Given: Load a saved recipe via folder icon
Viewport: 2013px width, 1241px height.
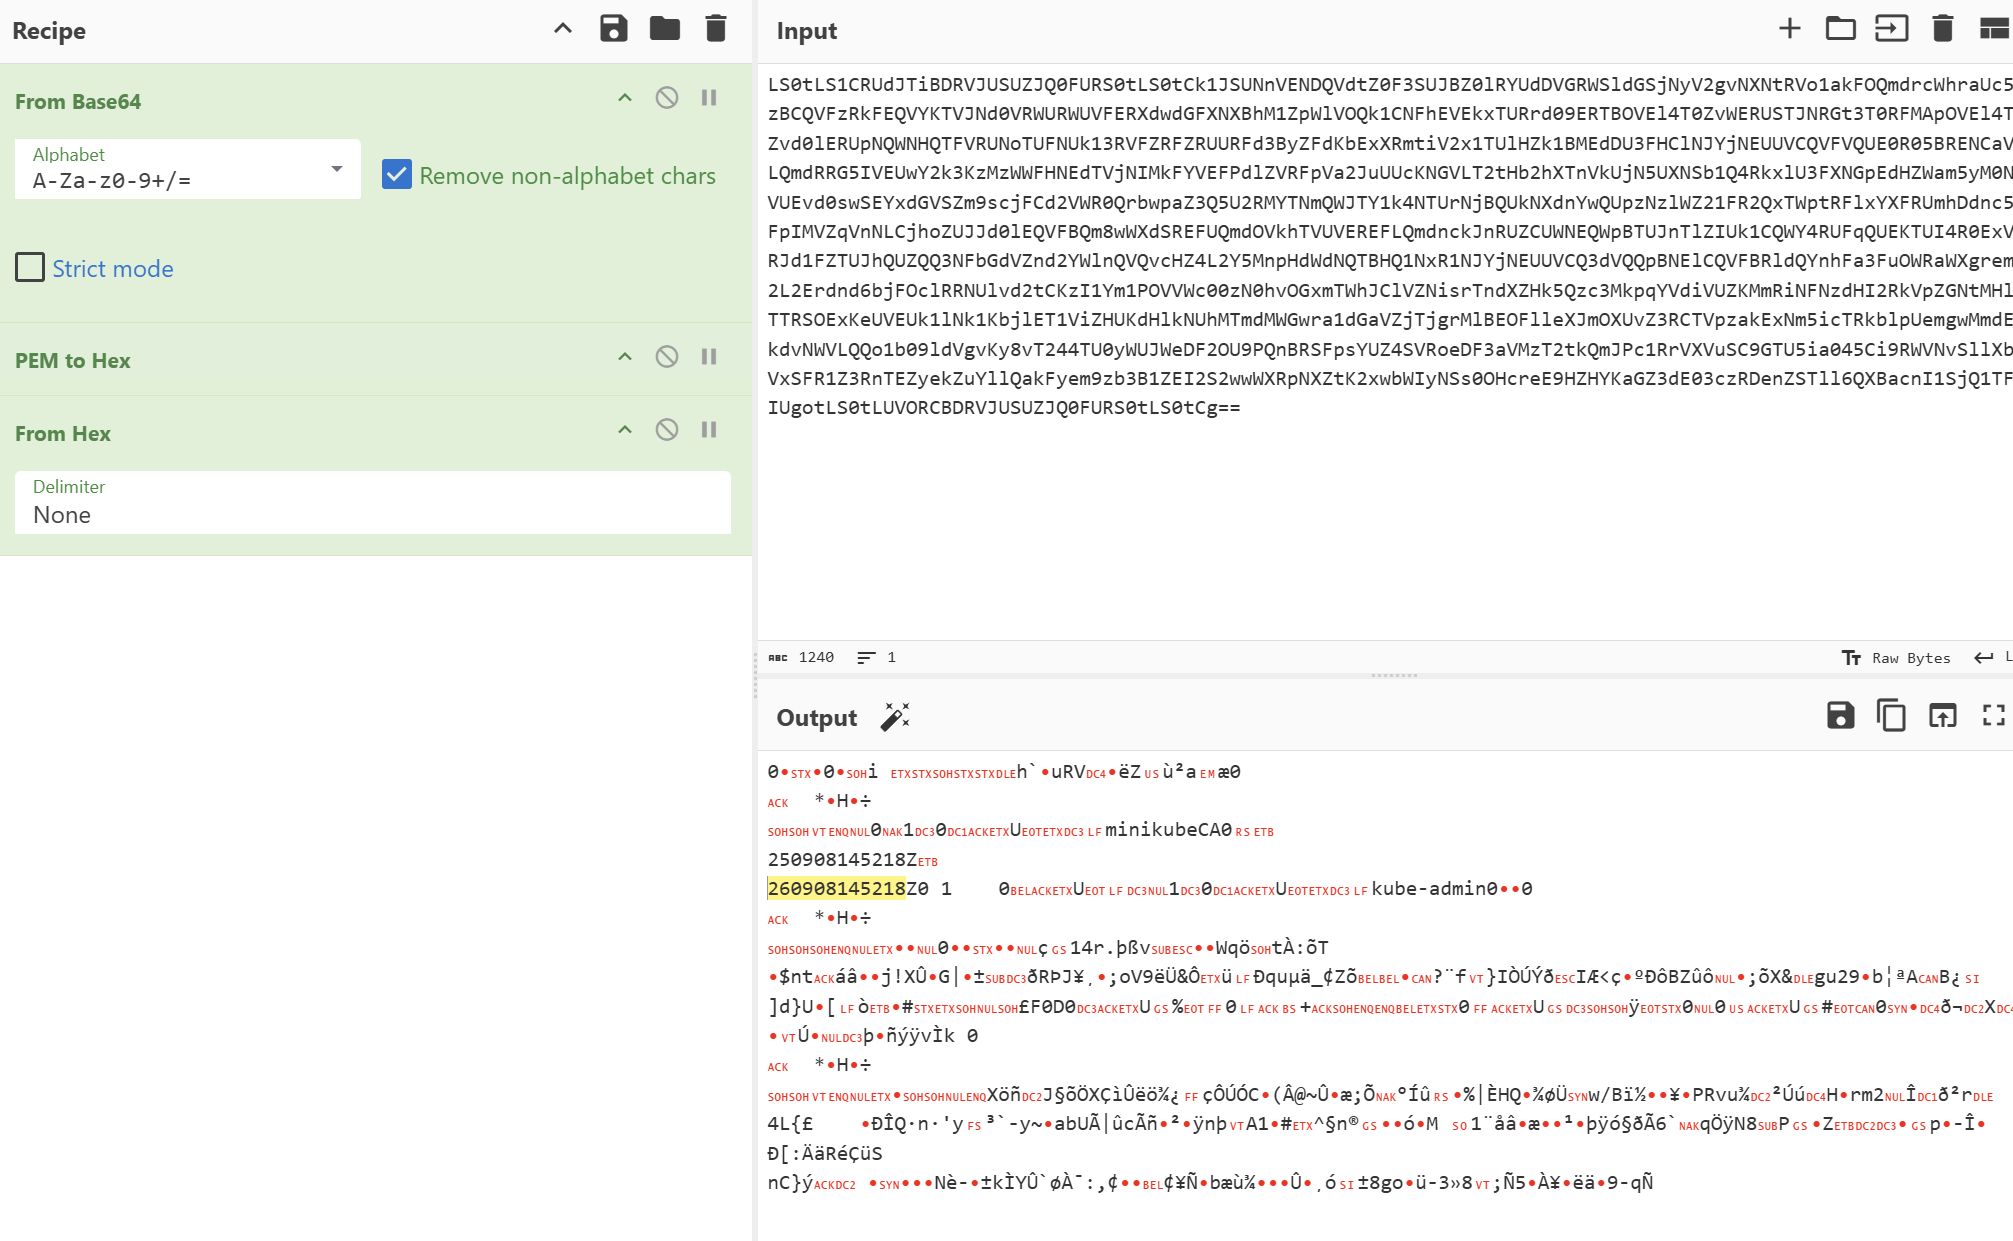Looking at the screenshot, I should click(x=664, y=29).
